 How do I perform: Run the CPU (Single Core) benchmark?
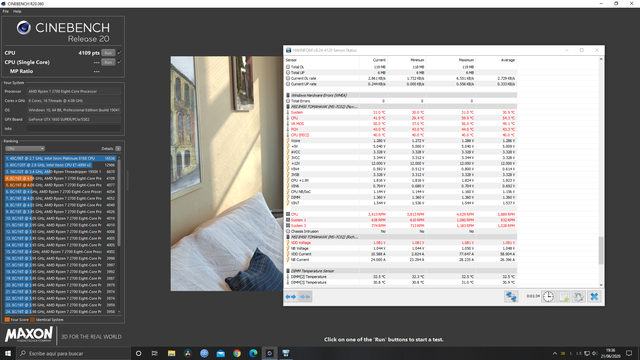click(108, 62)
